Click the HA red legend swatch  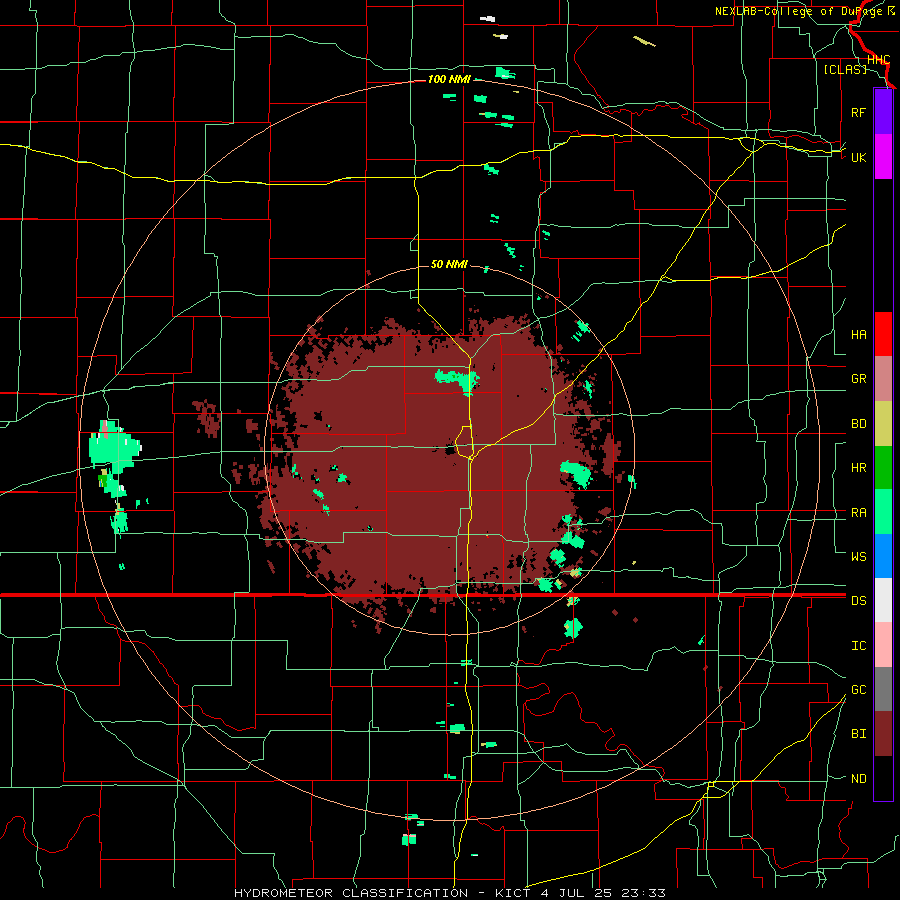[x=883, y=334]
